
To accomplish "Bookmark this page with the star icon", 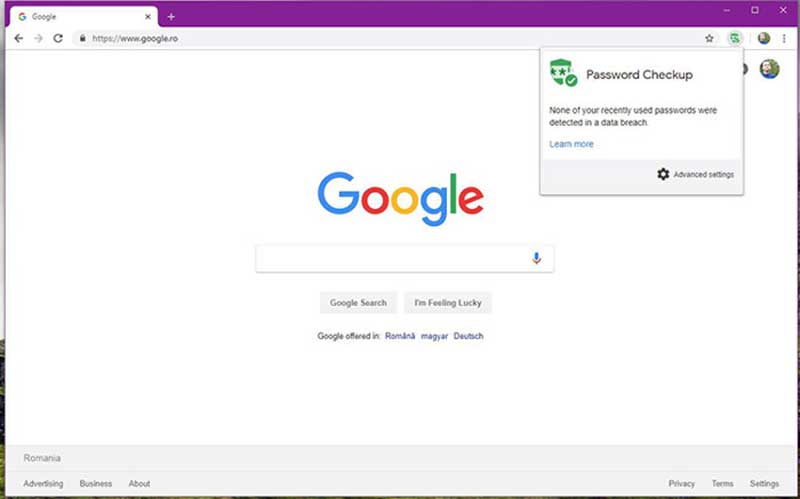I will point(709,38).
